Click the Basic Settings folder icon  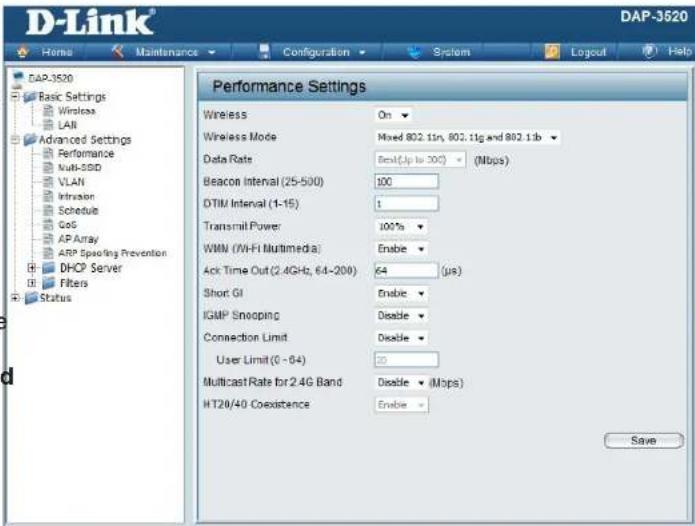(x=30, y=97)
